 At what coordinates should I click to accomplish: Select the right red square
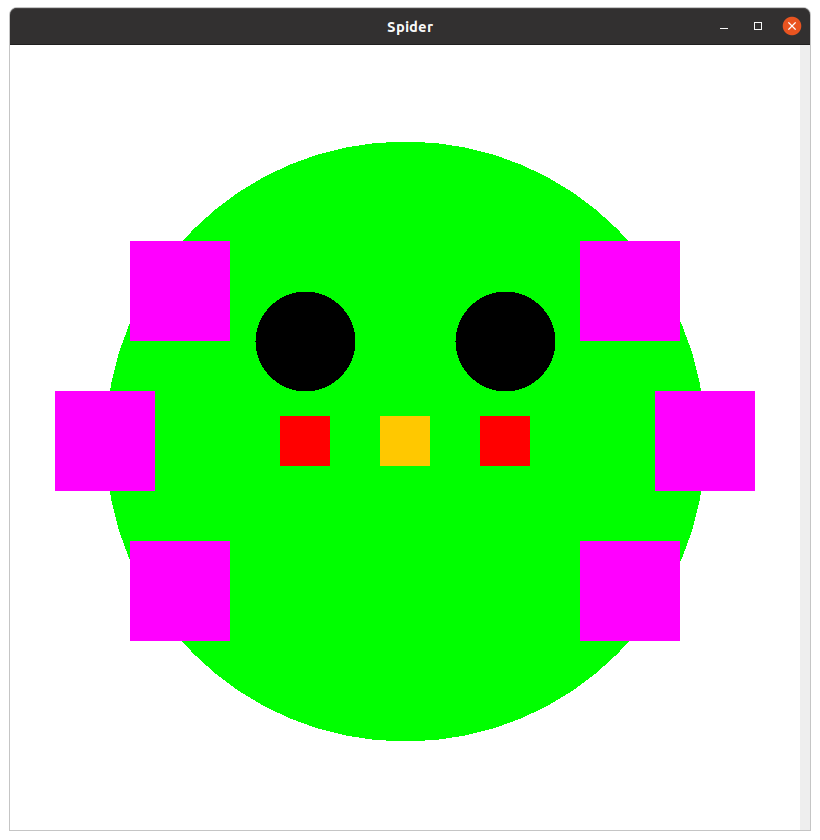coord(505,441)
